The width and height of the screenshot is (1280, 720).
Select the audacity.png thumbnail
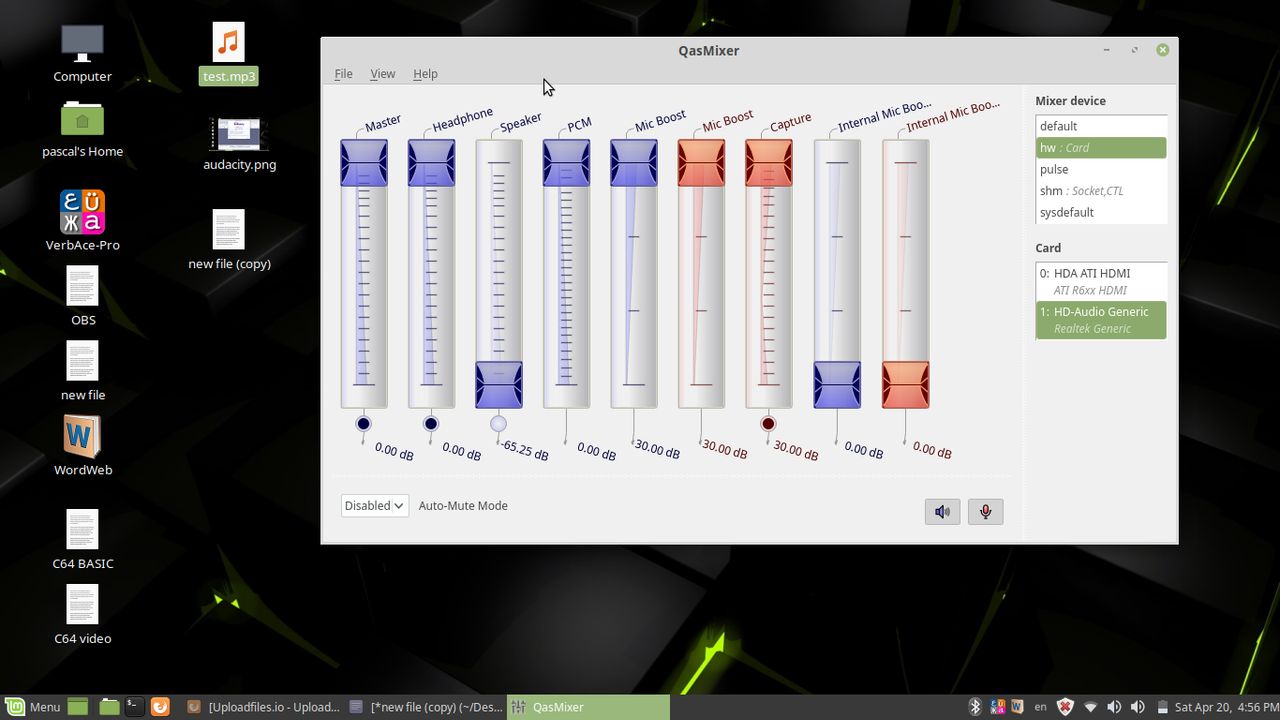coord(240,144)
